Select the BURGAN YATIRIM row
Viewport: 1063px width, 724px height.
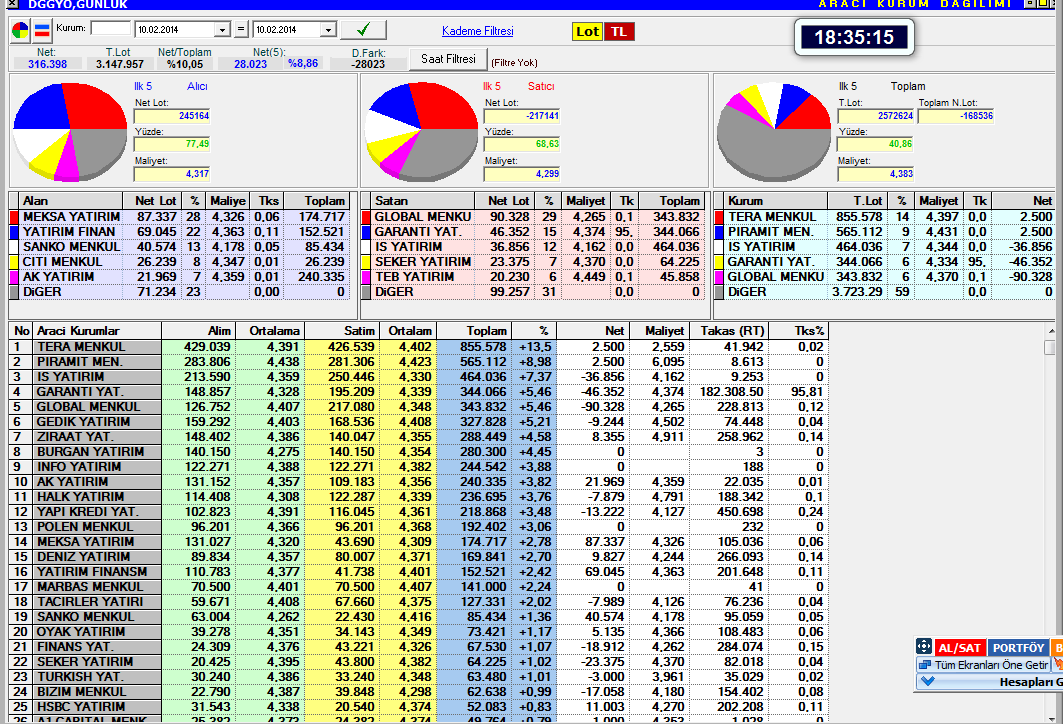418,451
